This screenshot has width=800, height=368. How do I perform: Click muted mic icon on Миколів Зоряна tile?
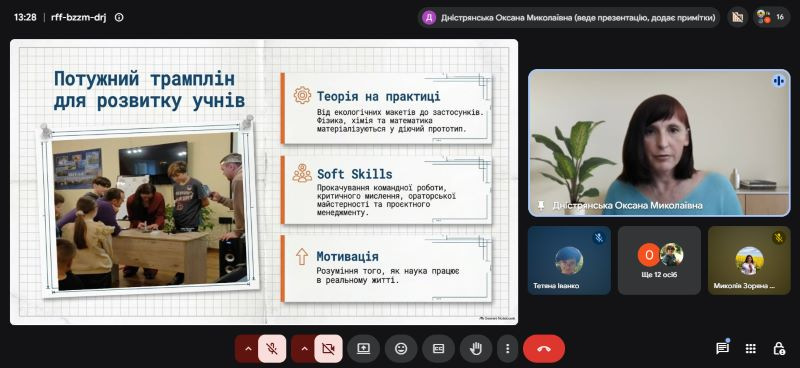779,238
